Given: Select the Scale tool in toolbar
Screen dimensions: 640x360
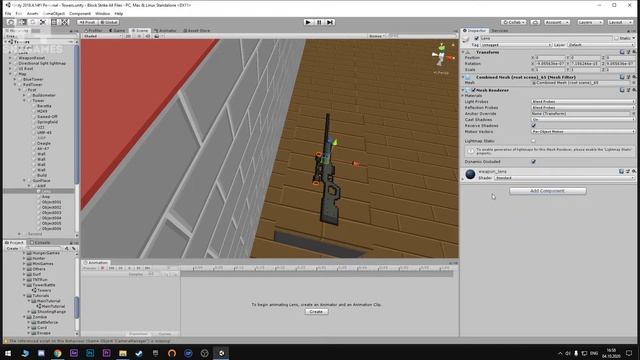Looking at the screenshot, I should click(x=43, y=22).
